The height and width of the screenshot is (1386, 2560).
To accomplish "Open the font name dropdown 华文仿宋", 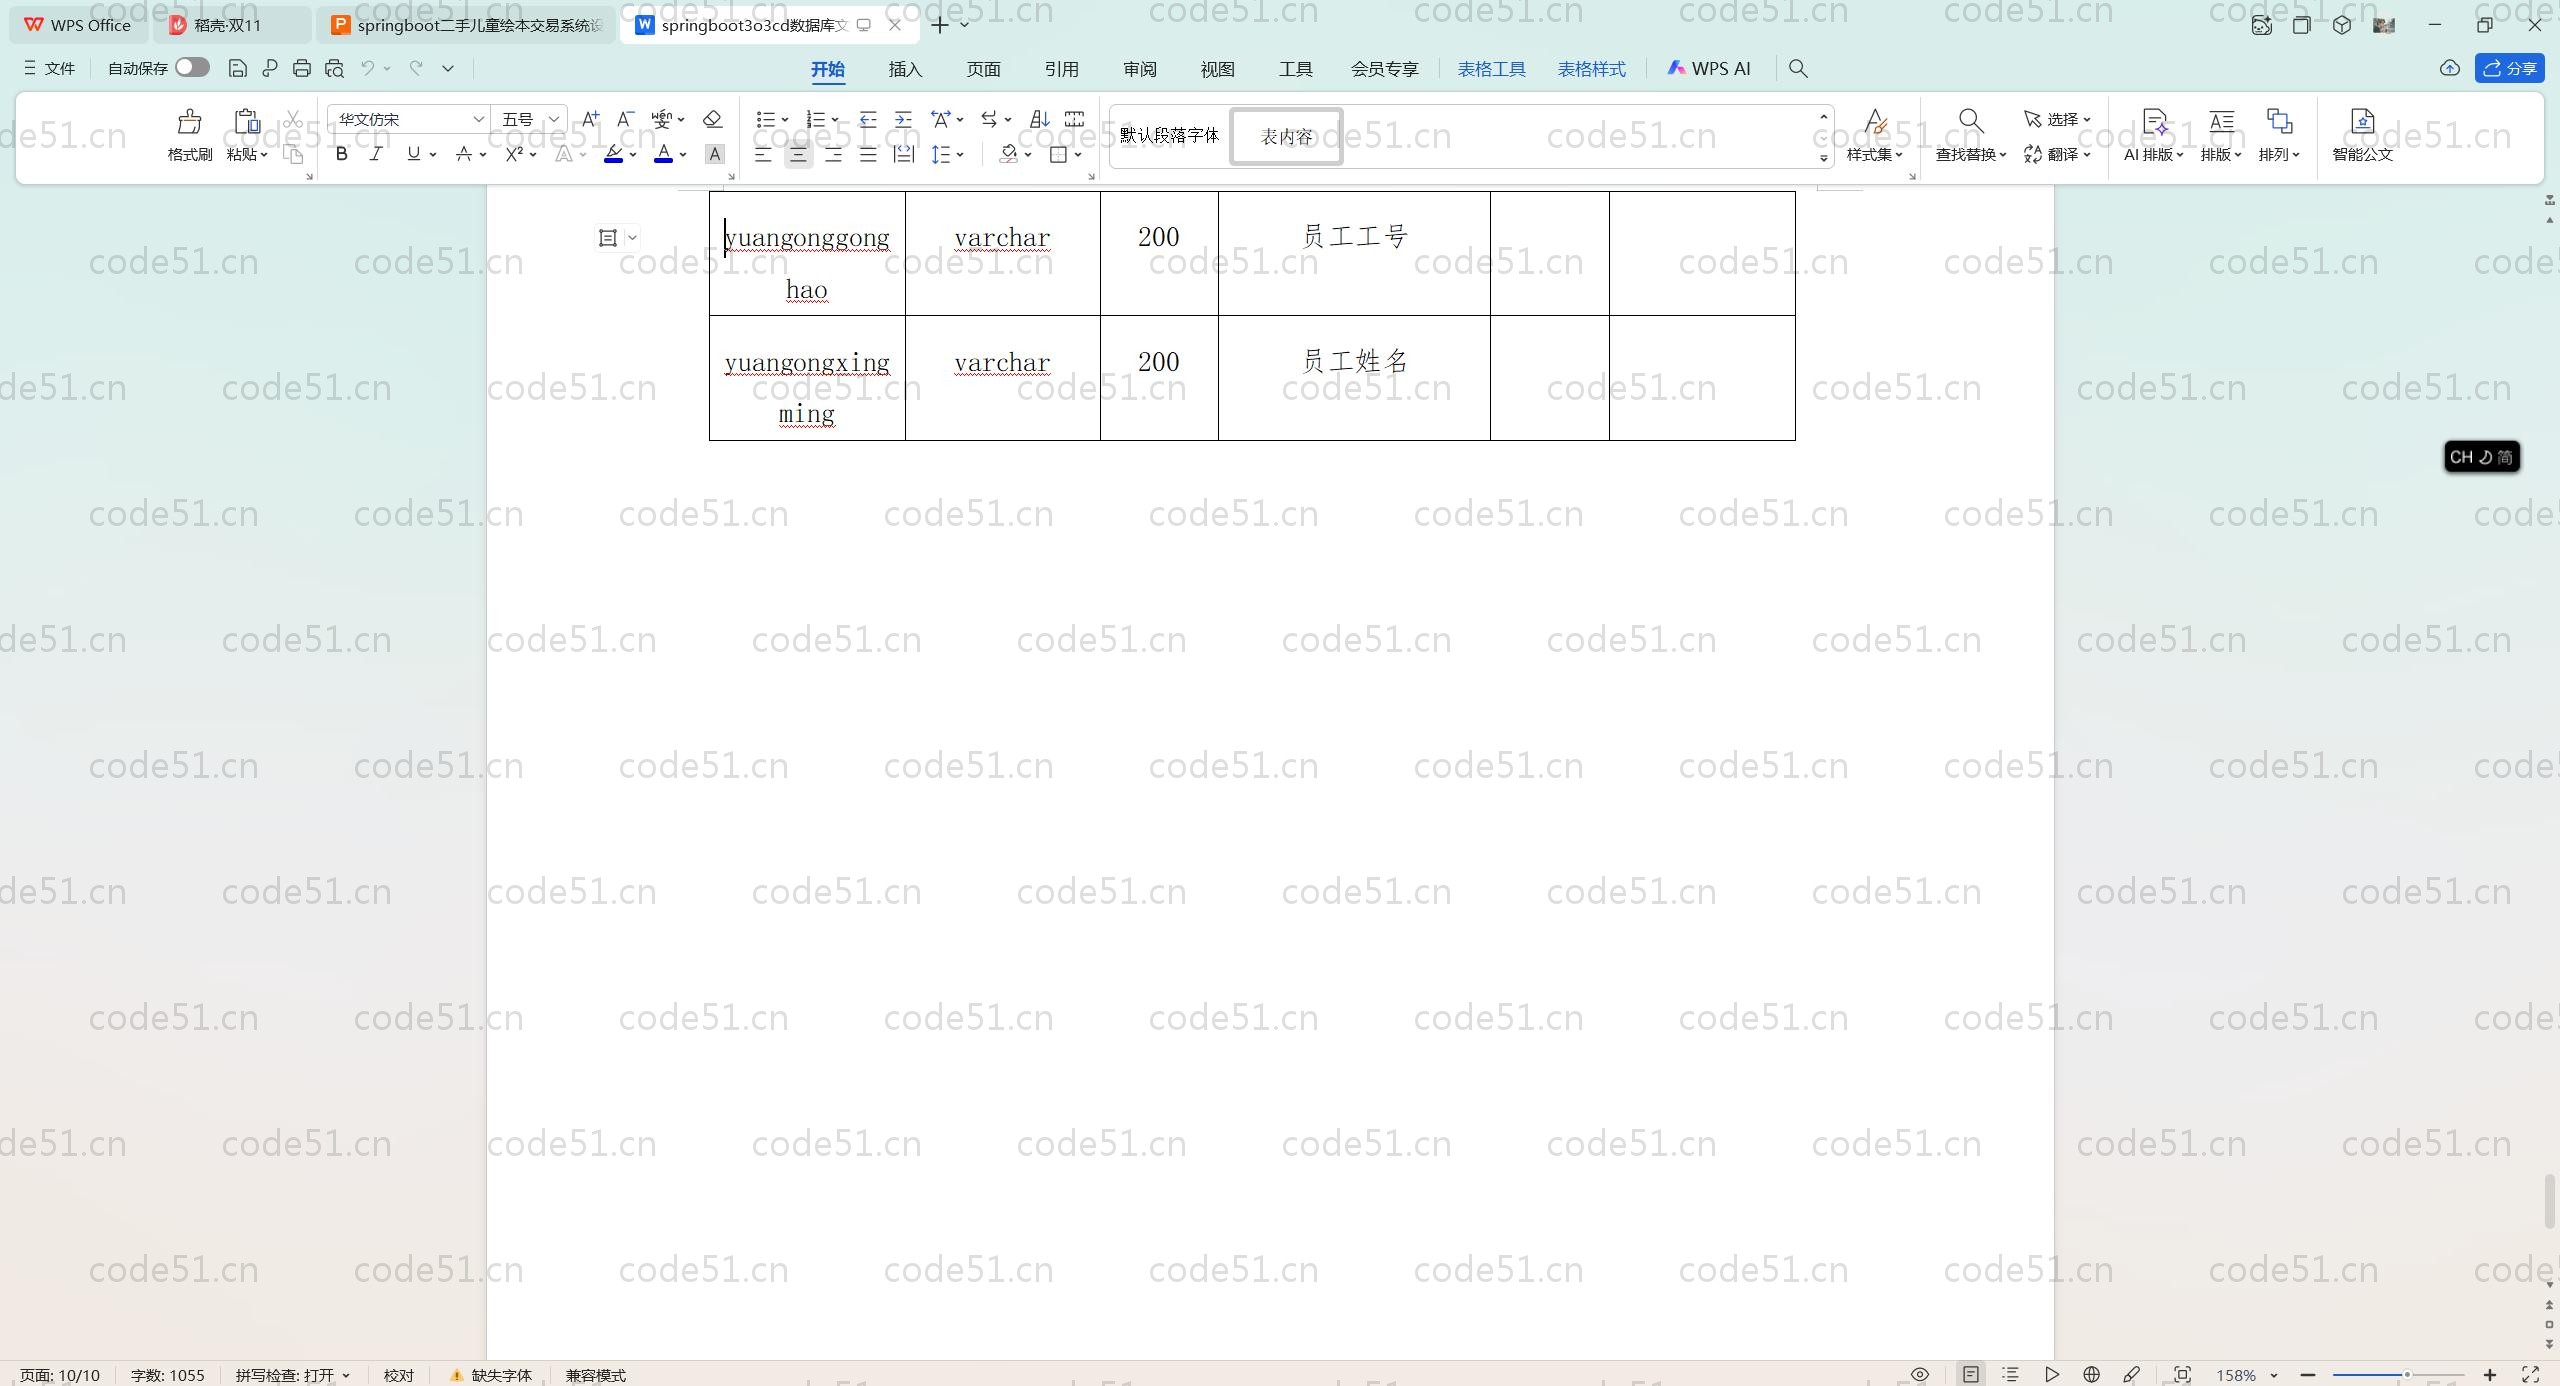I will coord(478,119).
